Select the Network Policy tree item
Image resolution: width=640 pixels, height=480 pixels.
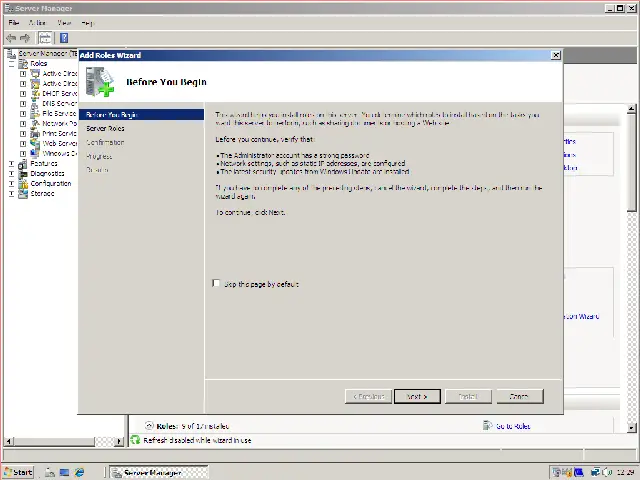(59, 124)
